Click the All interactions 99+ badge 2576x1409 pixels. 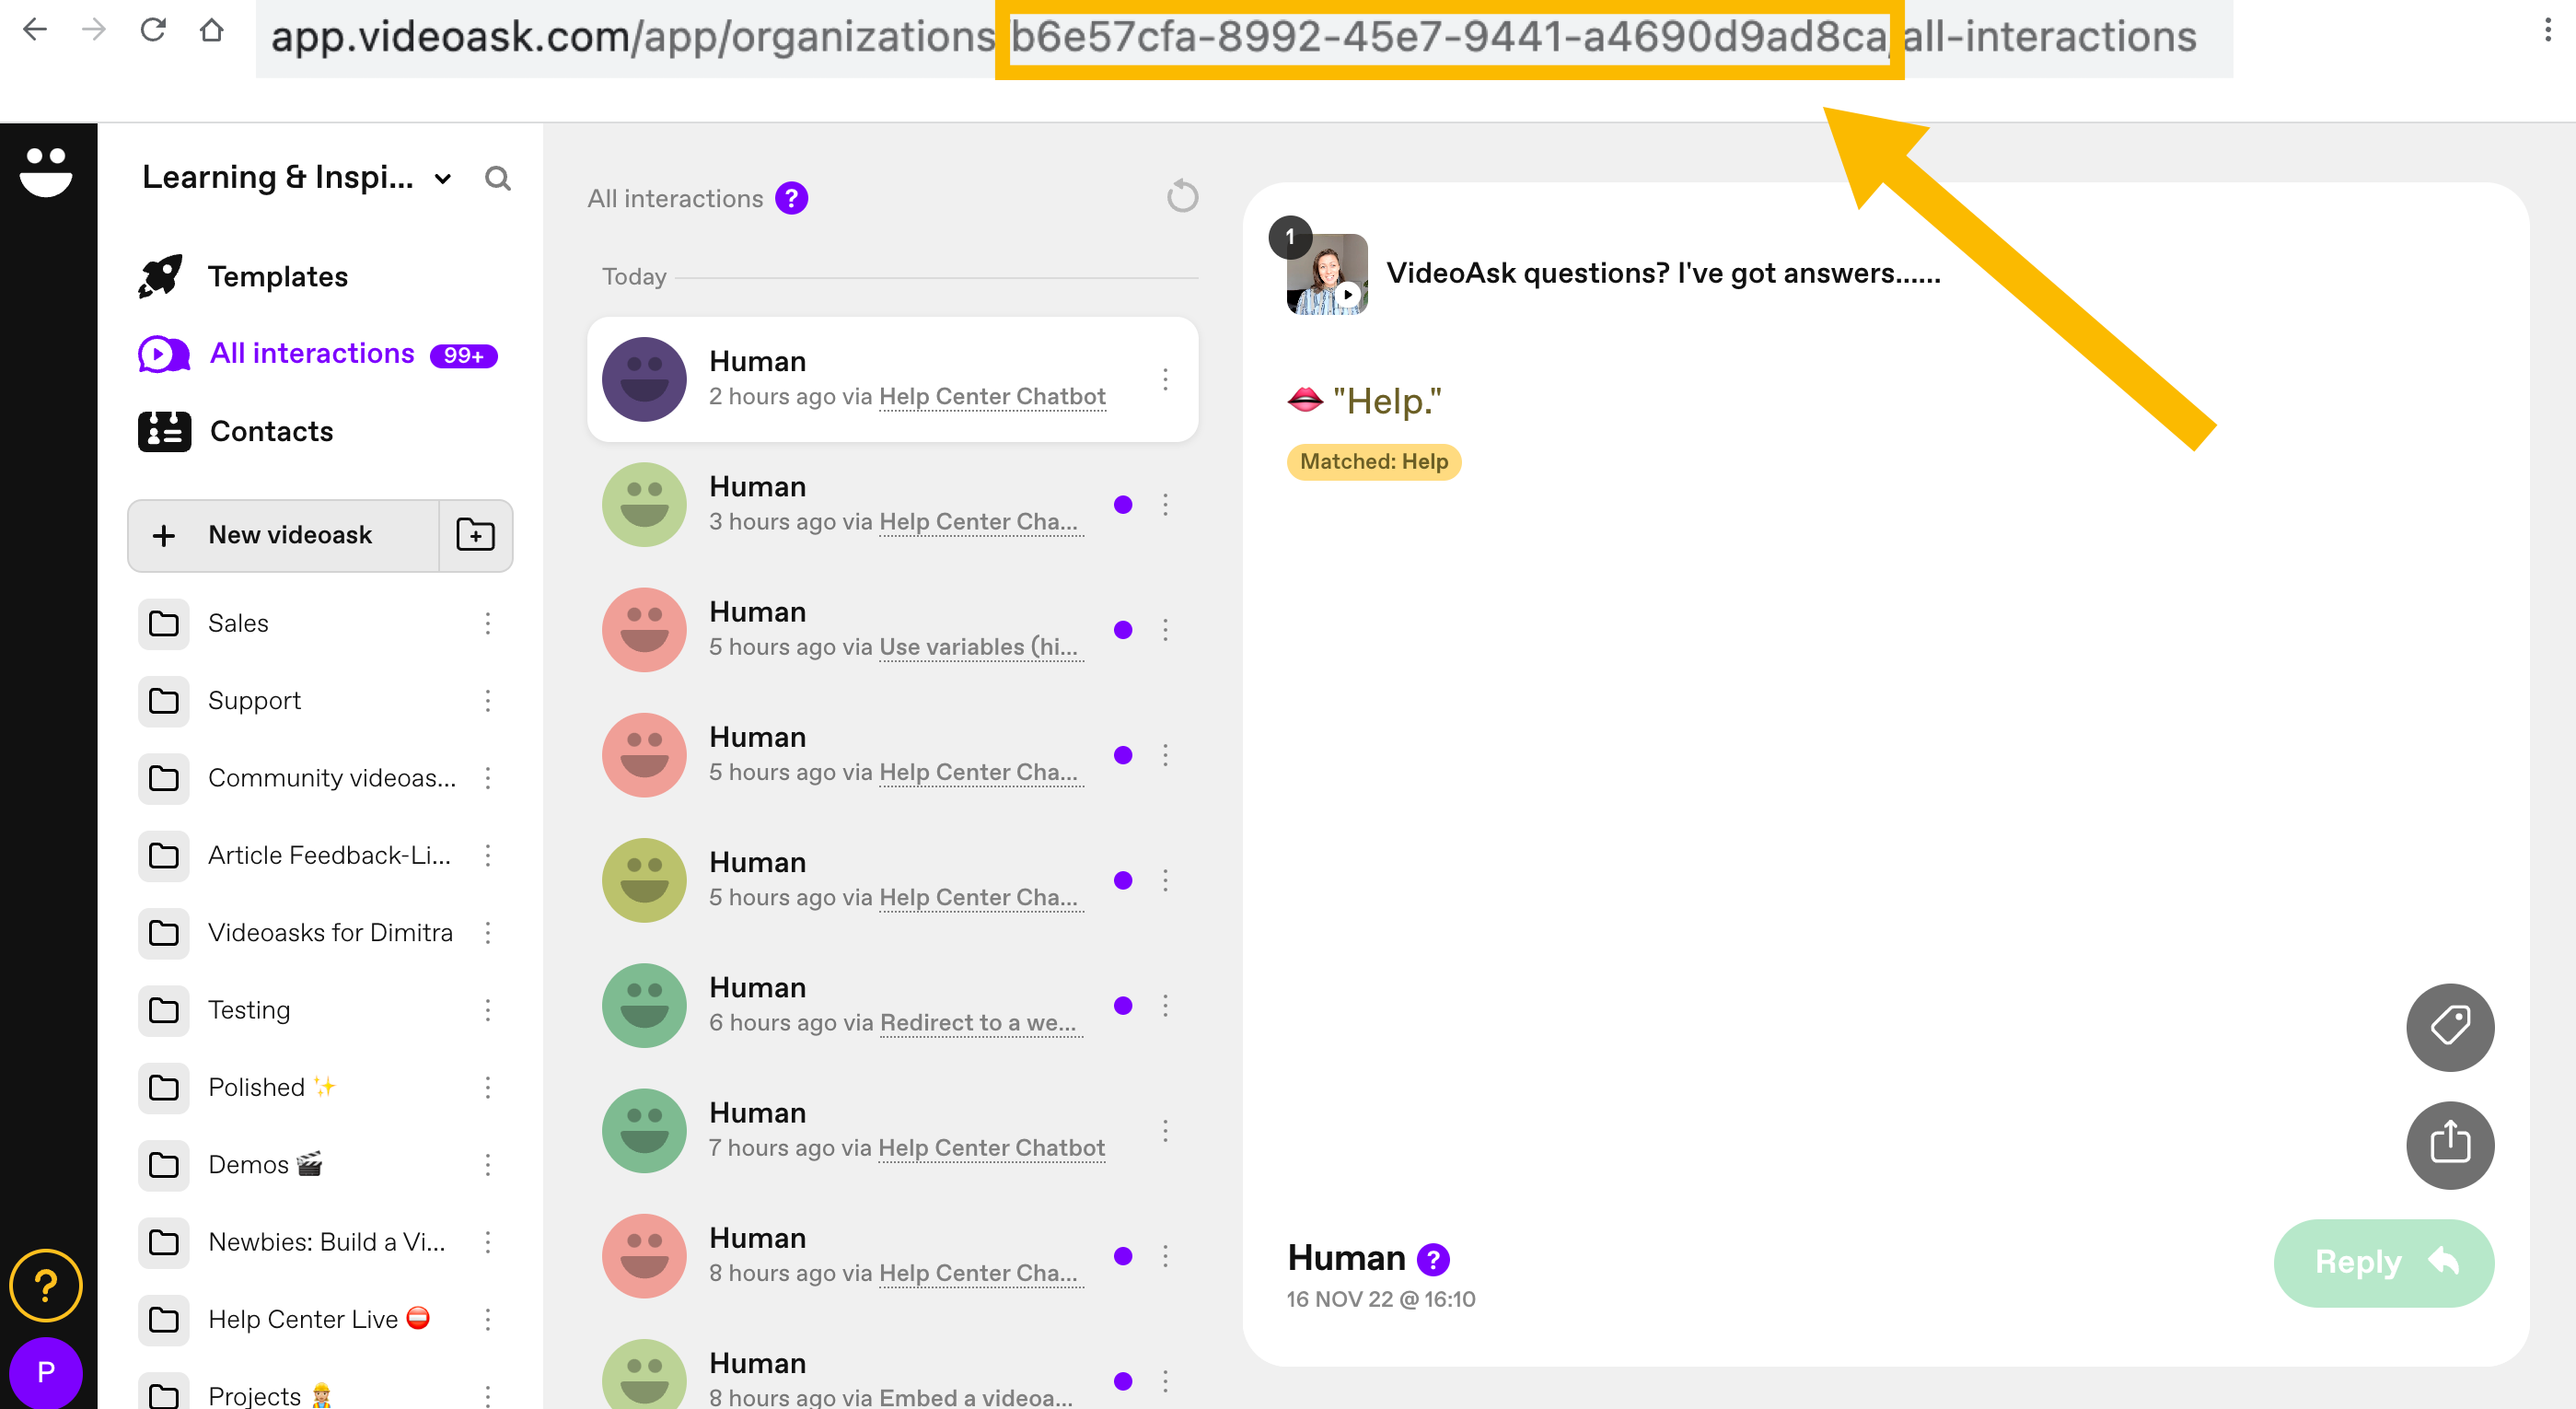click(x=463, y=356)
